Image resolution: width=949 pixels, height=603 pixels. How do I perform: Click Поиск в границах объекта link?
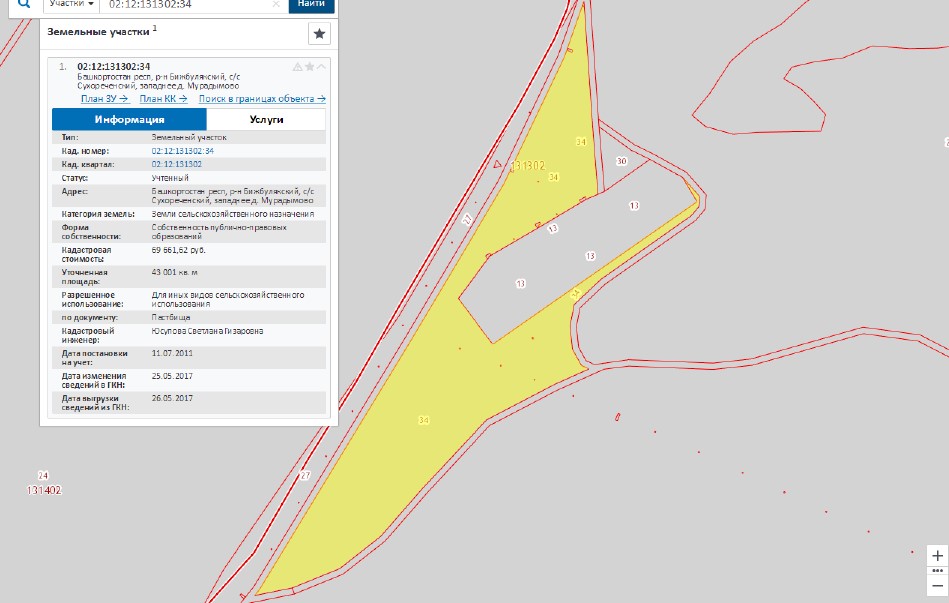[262, 99]
